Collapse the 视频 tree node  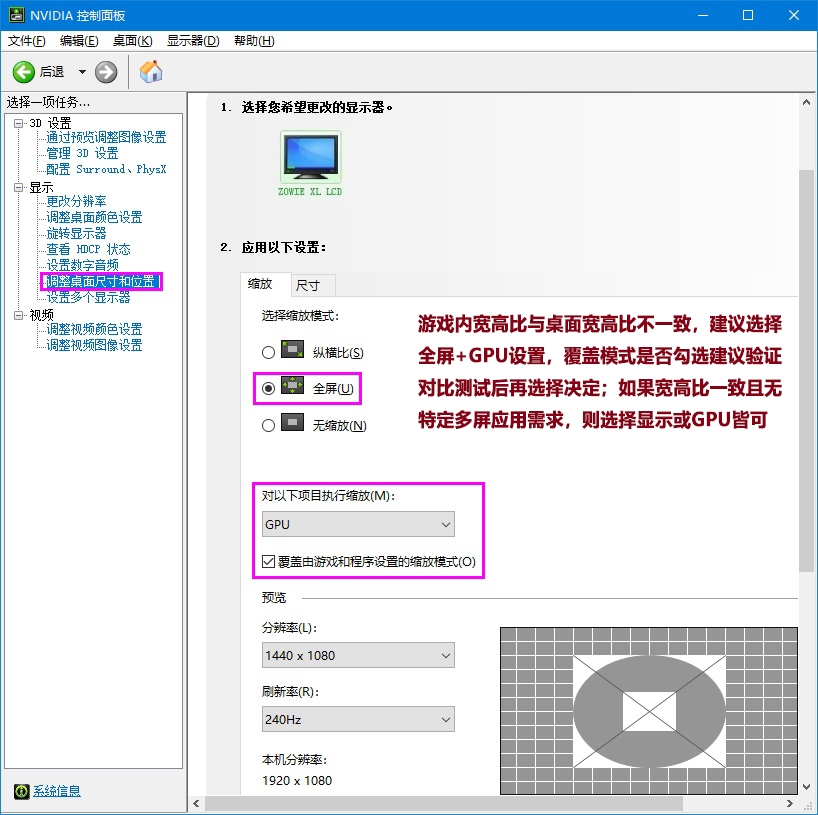point(19,315)
